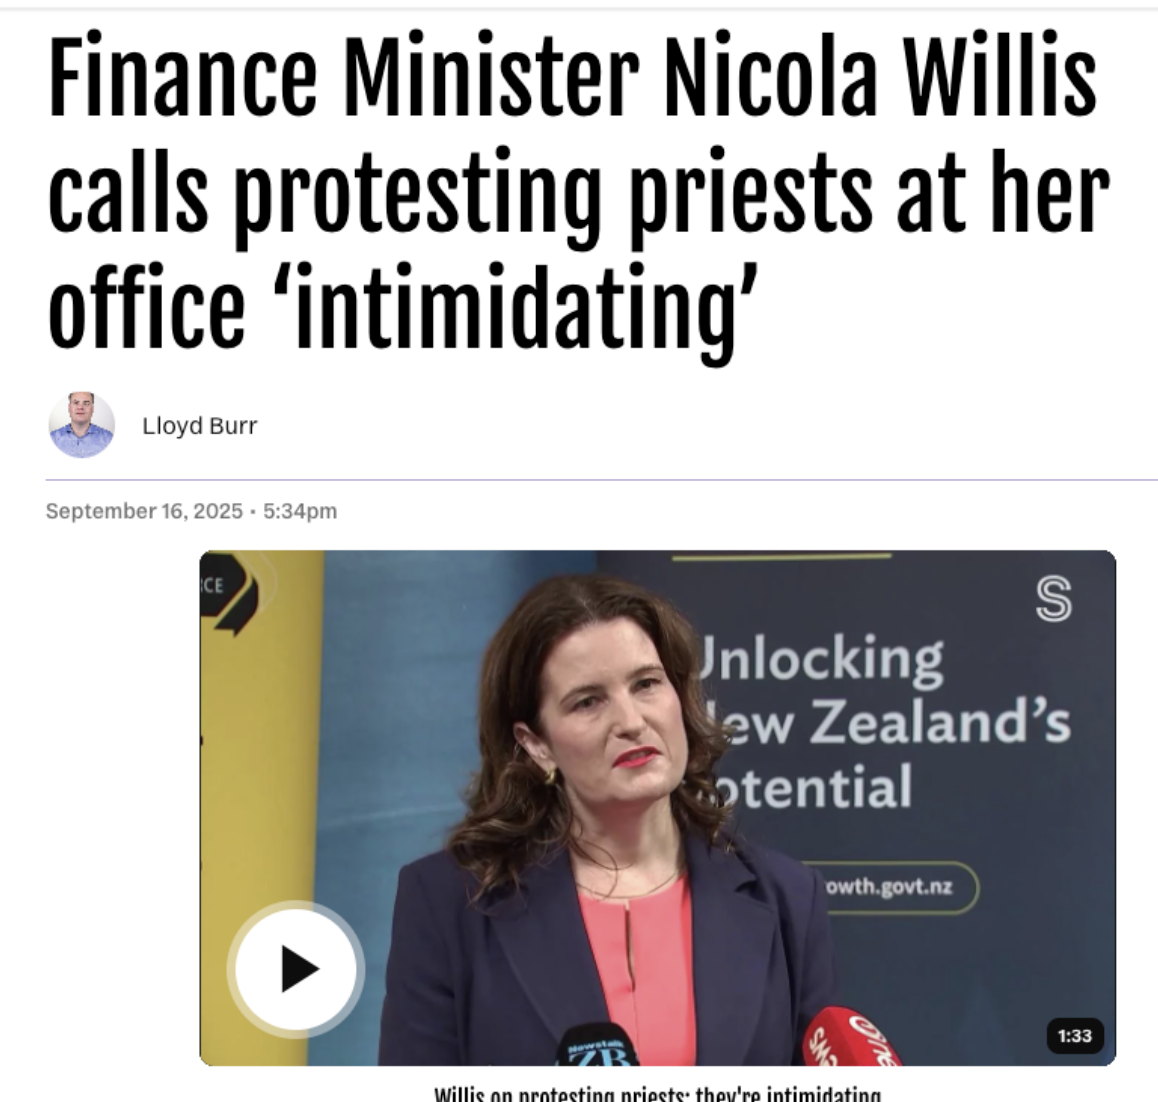Click the yellow banner at video's left edge
Viewport: 1158px width, 1102px height.
coord(262,807)
